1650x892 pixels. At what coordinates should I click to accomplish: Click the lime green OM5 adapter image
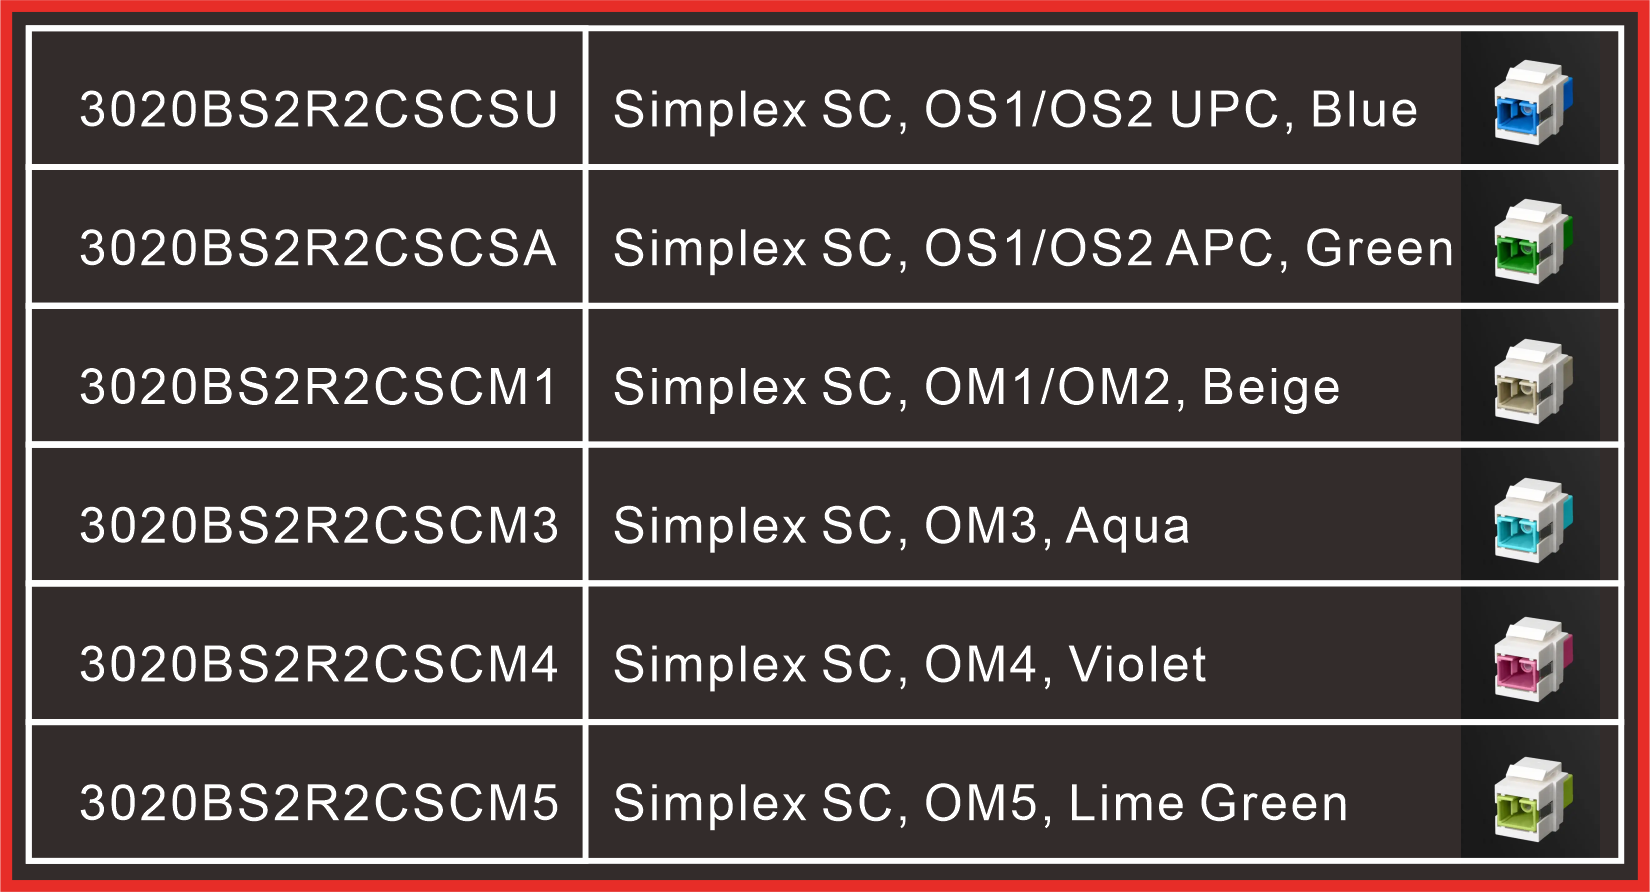coord(1532,797)
